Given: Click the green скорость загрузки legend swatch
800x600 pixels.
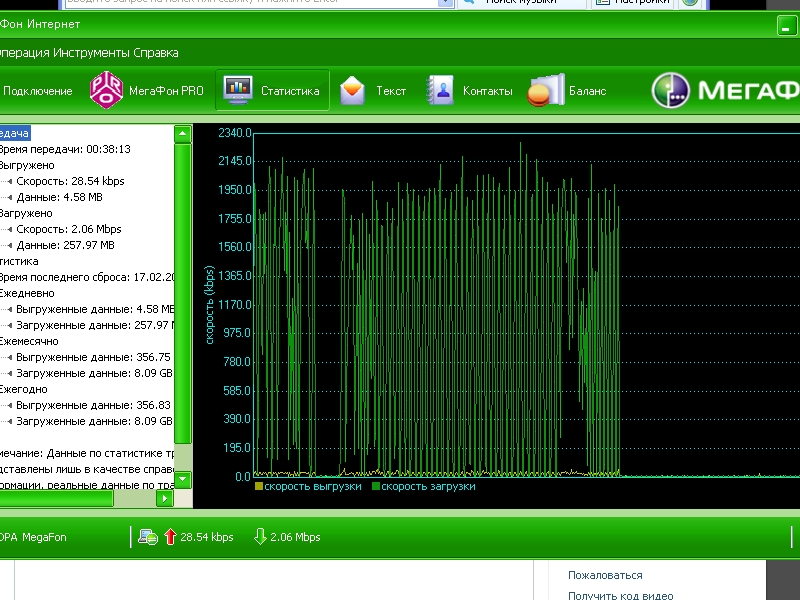Looking at the screenshot, I should [x=376, y=486].
